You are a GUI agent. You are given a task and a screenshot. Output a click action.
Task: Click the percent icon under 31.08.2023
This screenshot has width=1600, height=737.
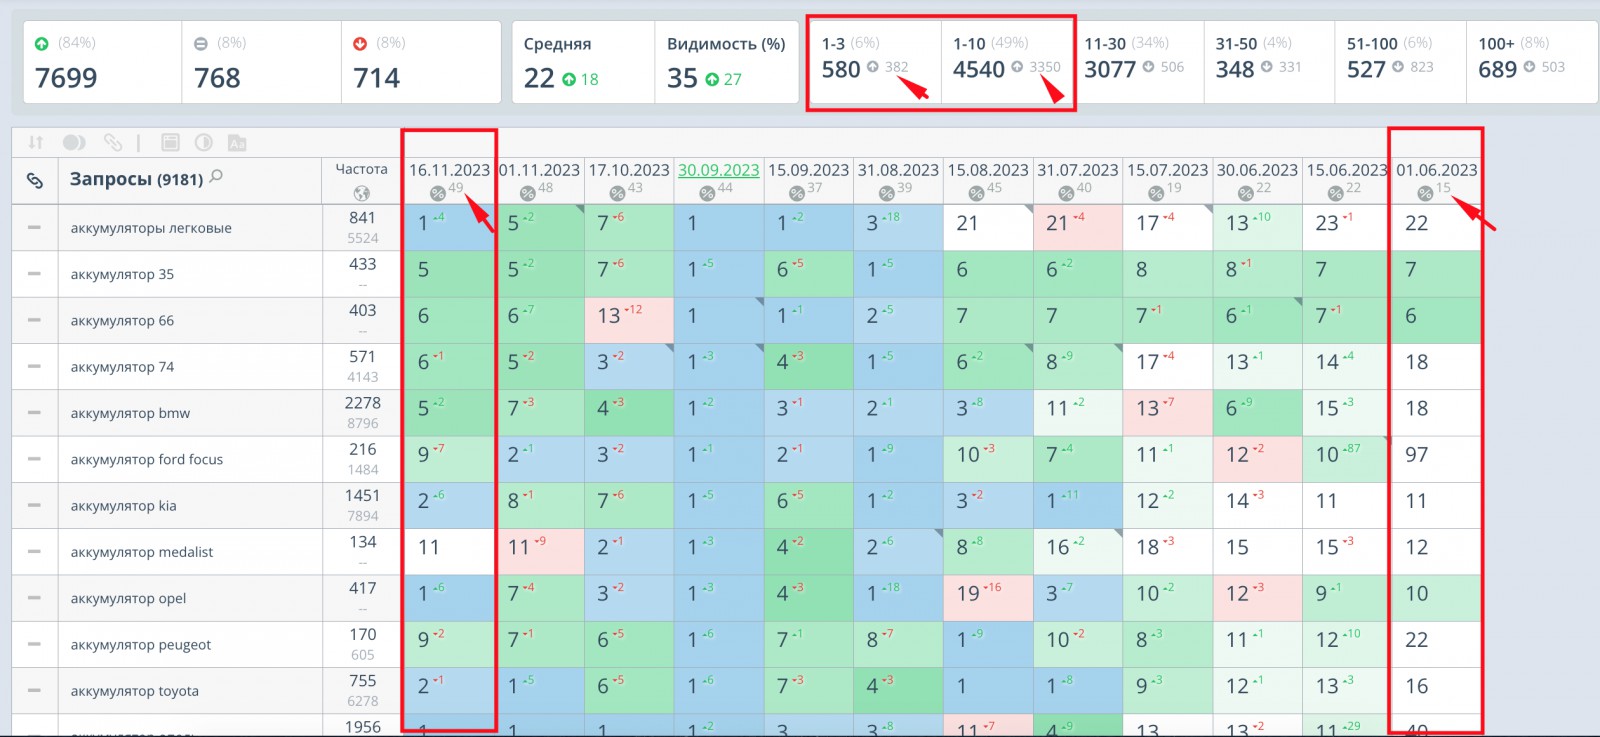887,193
